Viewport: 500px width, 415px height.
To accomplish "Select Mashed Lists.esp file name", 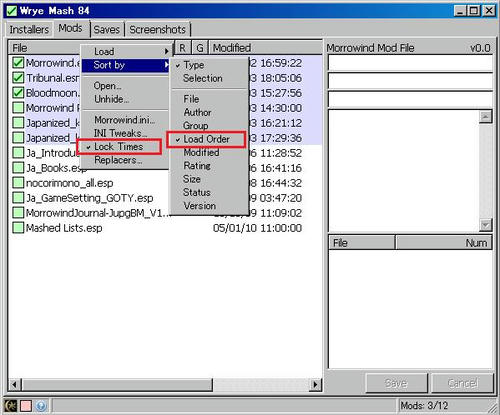I will click(x=64, y=228).
